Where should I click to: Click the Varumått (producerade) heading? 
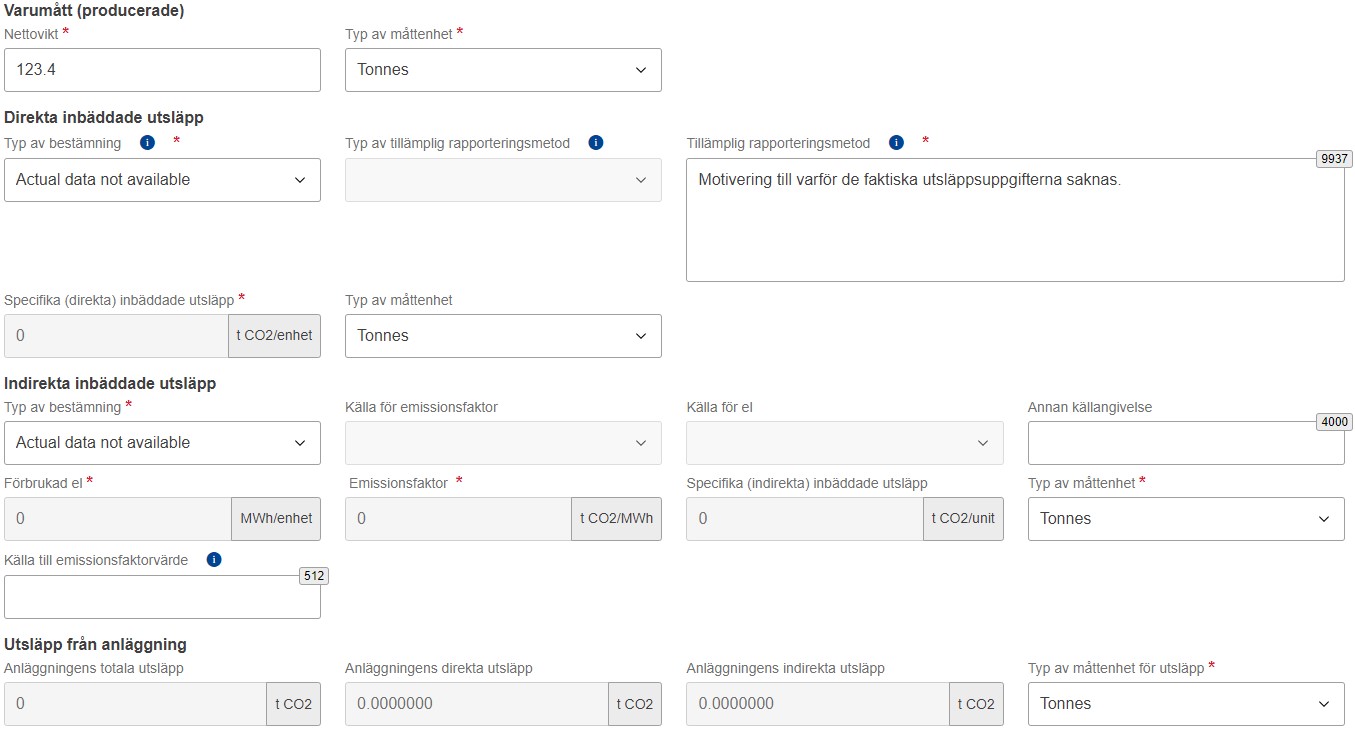point(94,11)
